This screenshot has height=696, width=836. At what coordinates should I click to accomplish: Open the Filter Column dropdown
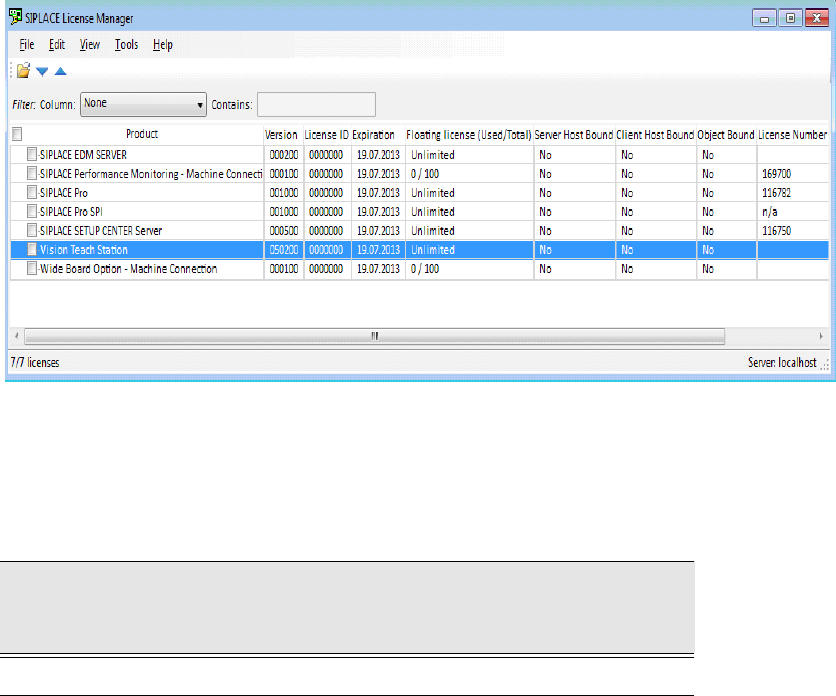[x=143, y=104]
